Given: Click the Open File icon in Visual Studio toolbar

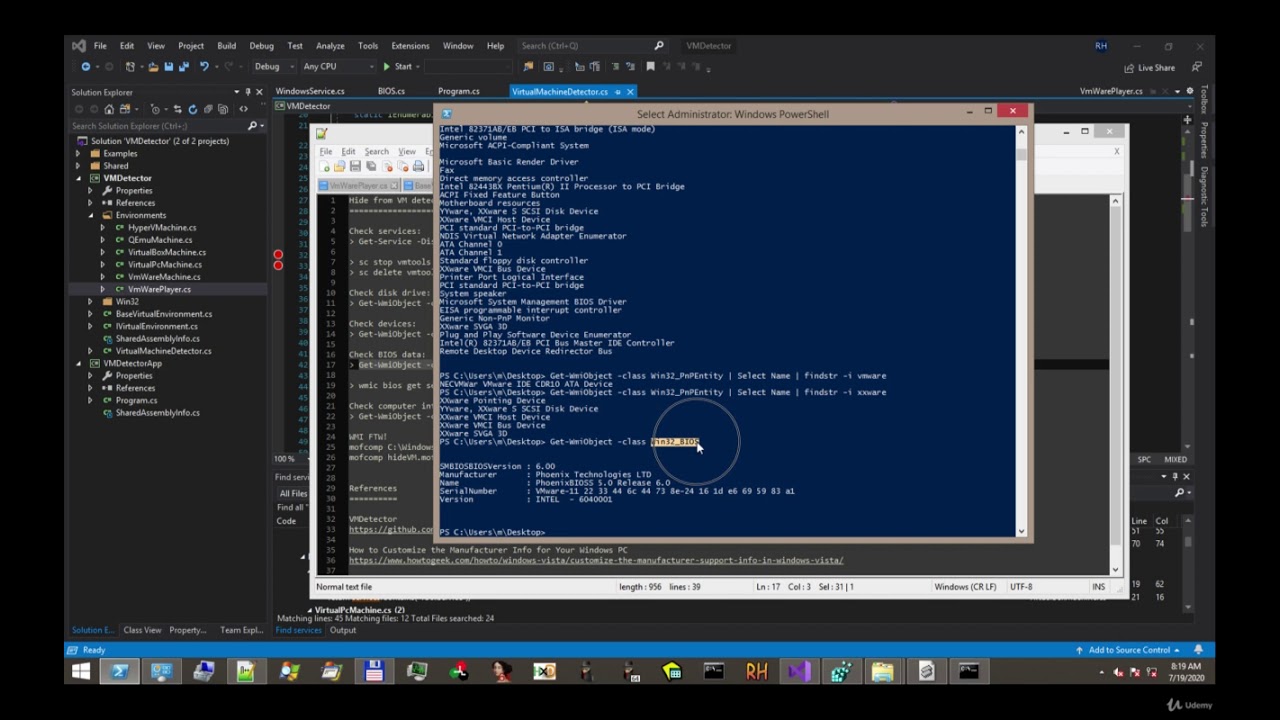Looking at the screenshot, I should (x=153, y=67).
